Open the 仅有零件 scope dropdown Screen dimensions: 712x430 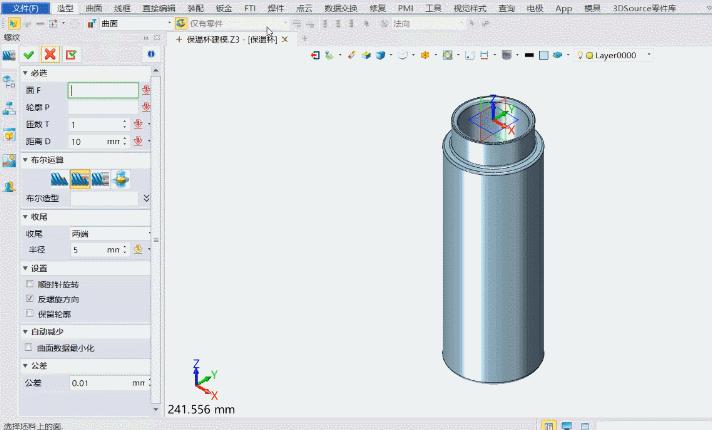[237, 23]
